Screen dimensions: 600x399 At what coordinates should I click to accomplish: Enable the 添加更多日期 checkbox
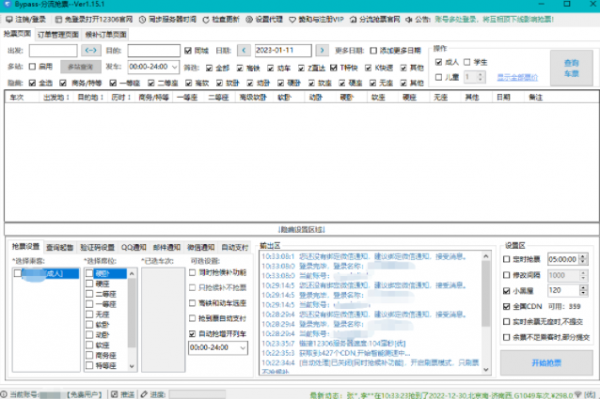tap(373, 50)
